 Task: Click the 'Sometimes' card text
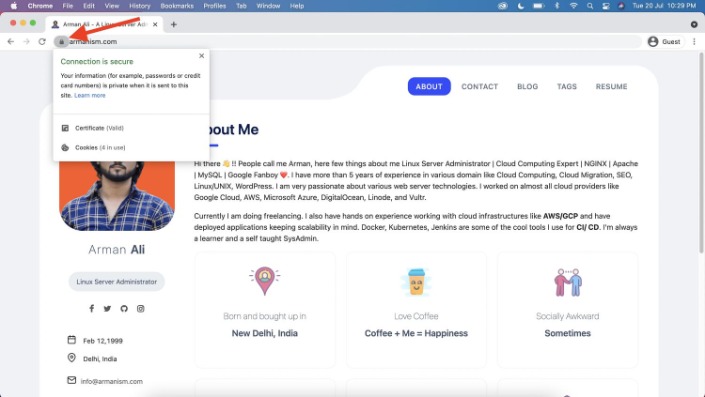pyautogui.click(x=567, y=333)
